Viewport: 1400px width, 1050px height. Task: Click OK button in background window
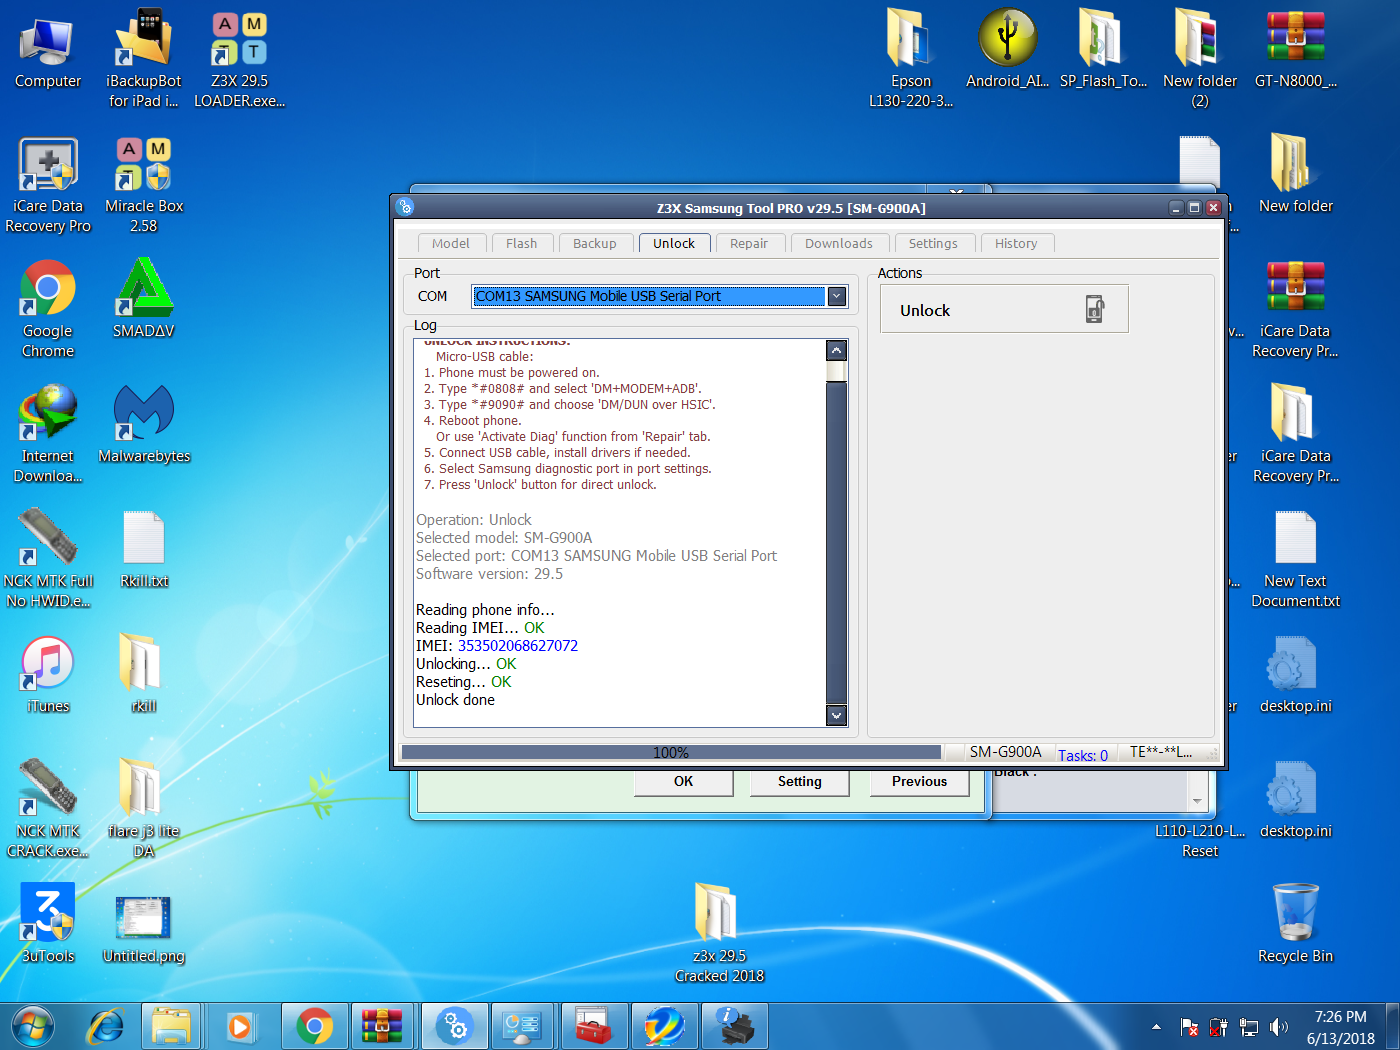(683, 782)
